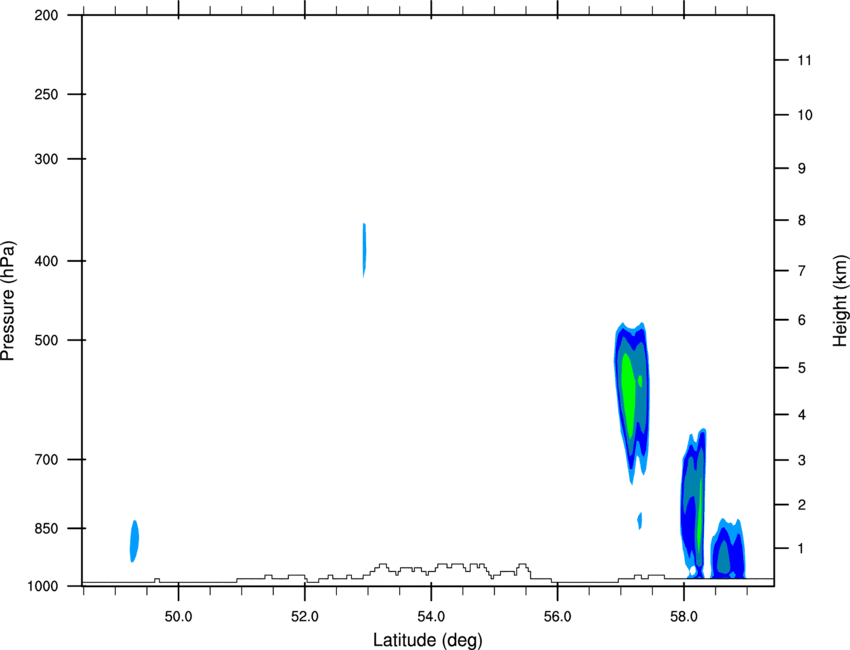850x650 pixels.
Task: Click the 6 km height label
Action: [802, 320]
